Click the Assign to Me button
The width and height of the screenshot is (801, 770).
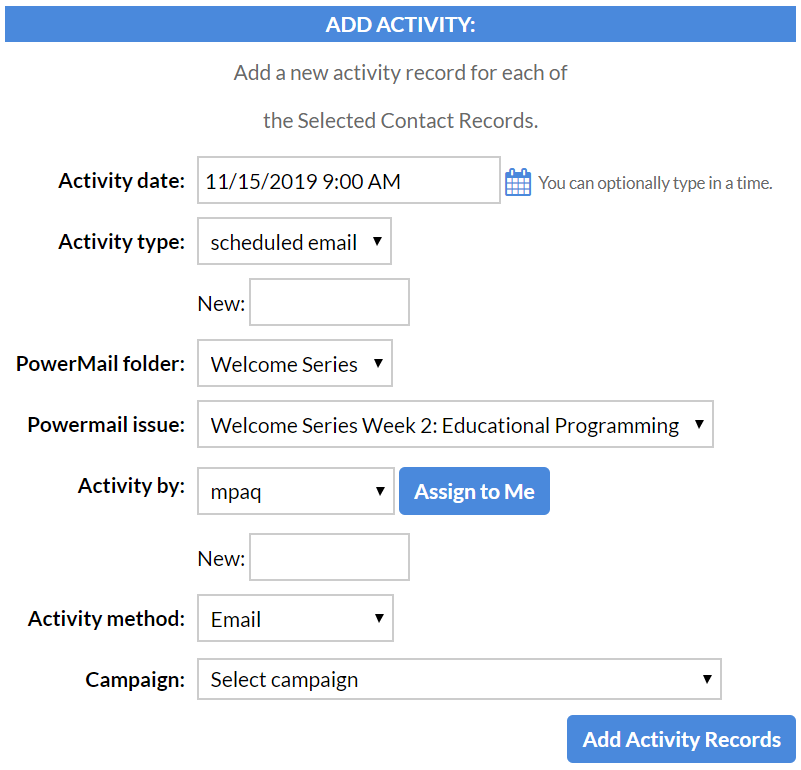474,491
